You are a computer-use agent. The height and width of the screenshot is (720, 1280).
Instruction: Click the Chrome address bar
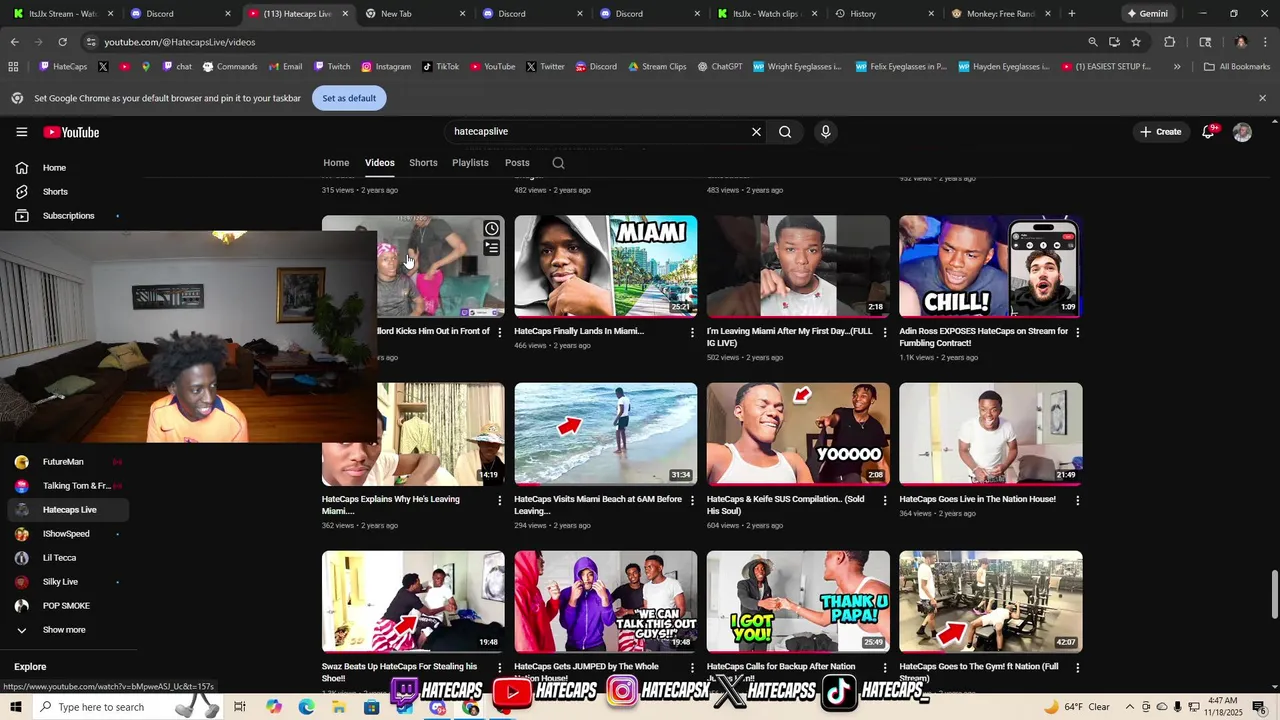590,42
